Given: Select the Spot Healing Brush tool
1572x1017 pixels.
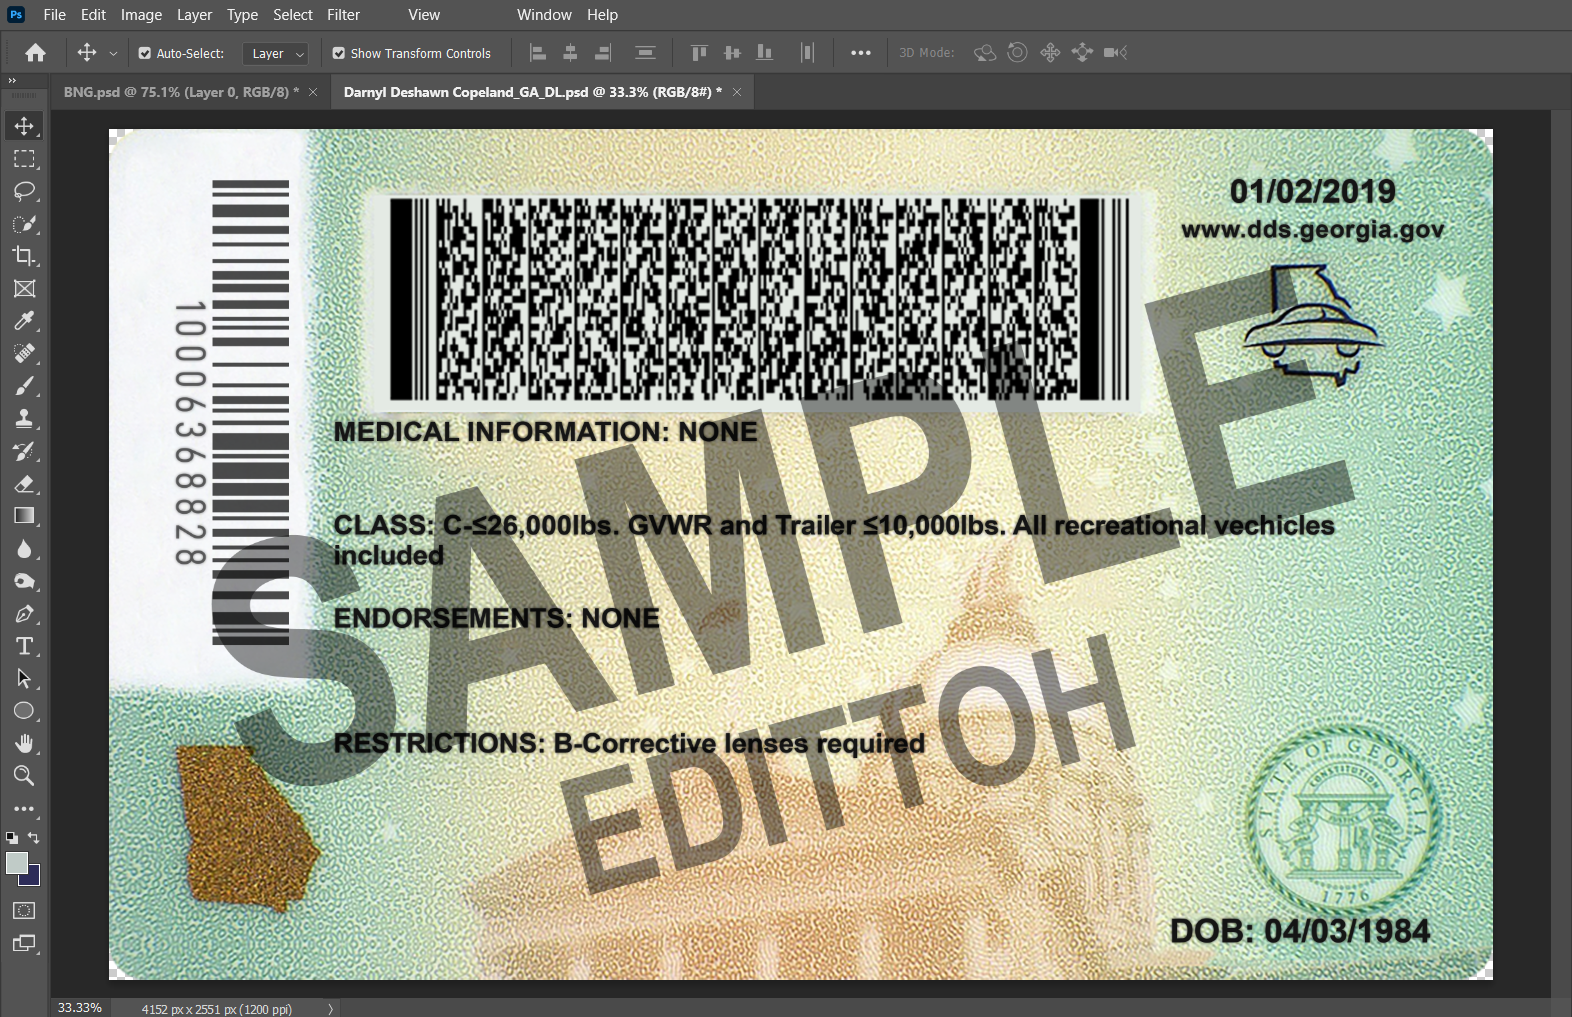Looking at the screenshot, I should [x=24, y=353].
